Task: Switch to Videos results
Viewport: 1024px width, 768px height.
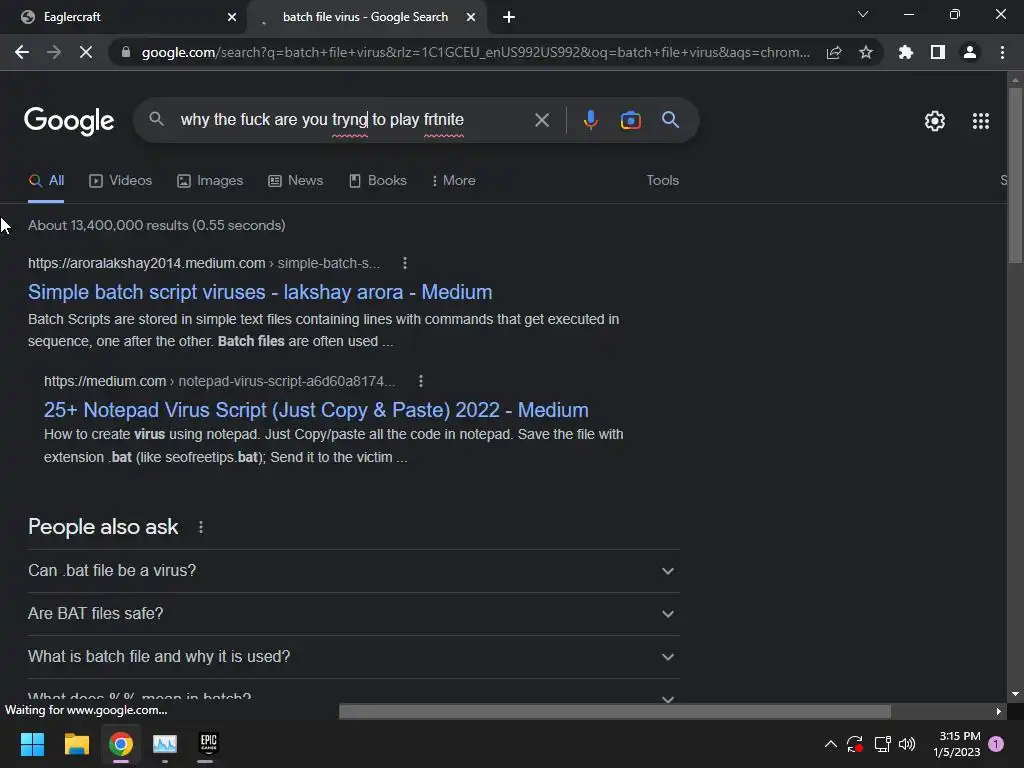Action: (121, 180)
